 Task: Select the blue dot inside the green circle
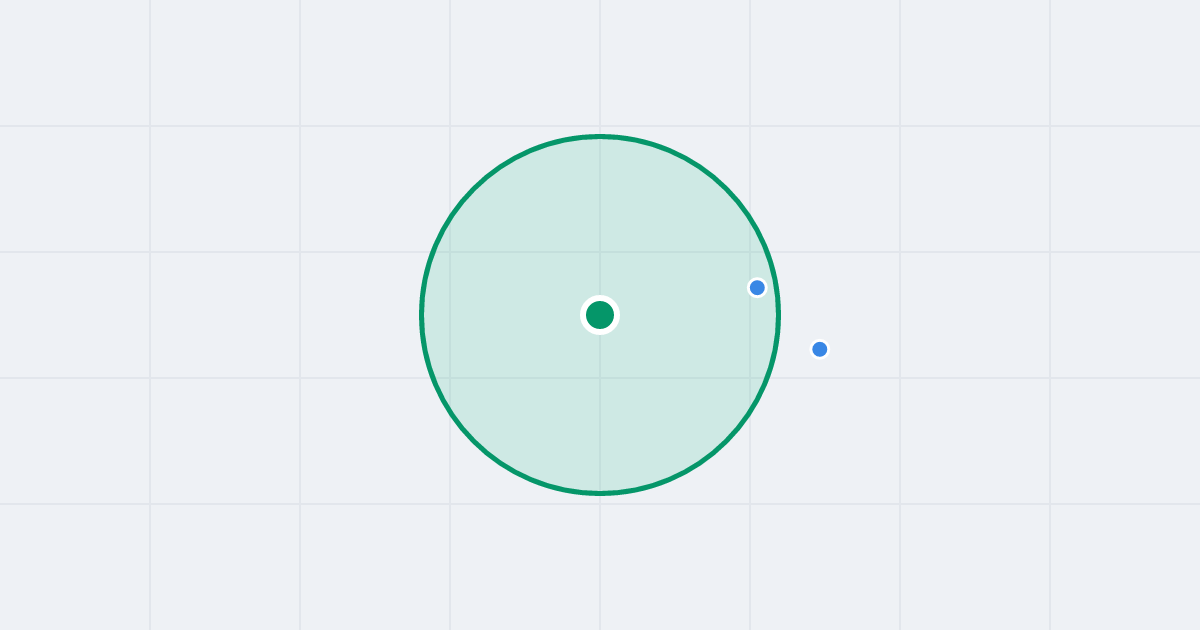pyautogui.click(x=757, y=288)
